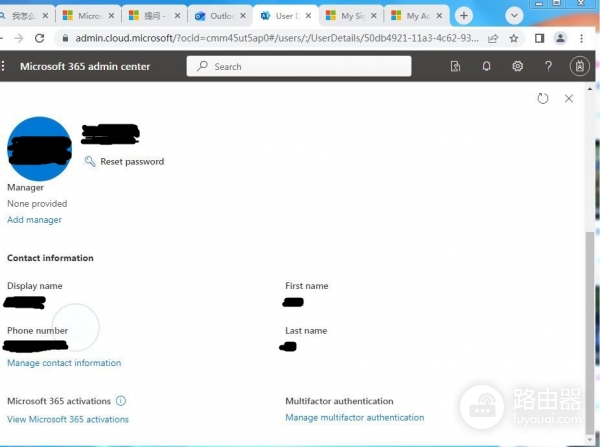Click the user profile avatar circle
Screen dimensions: 600x447
(x=39, y=148)
